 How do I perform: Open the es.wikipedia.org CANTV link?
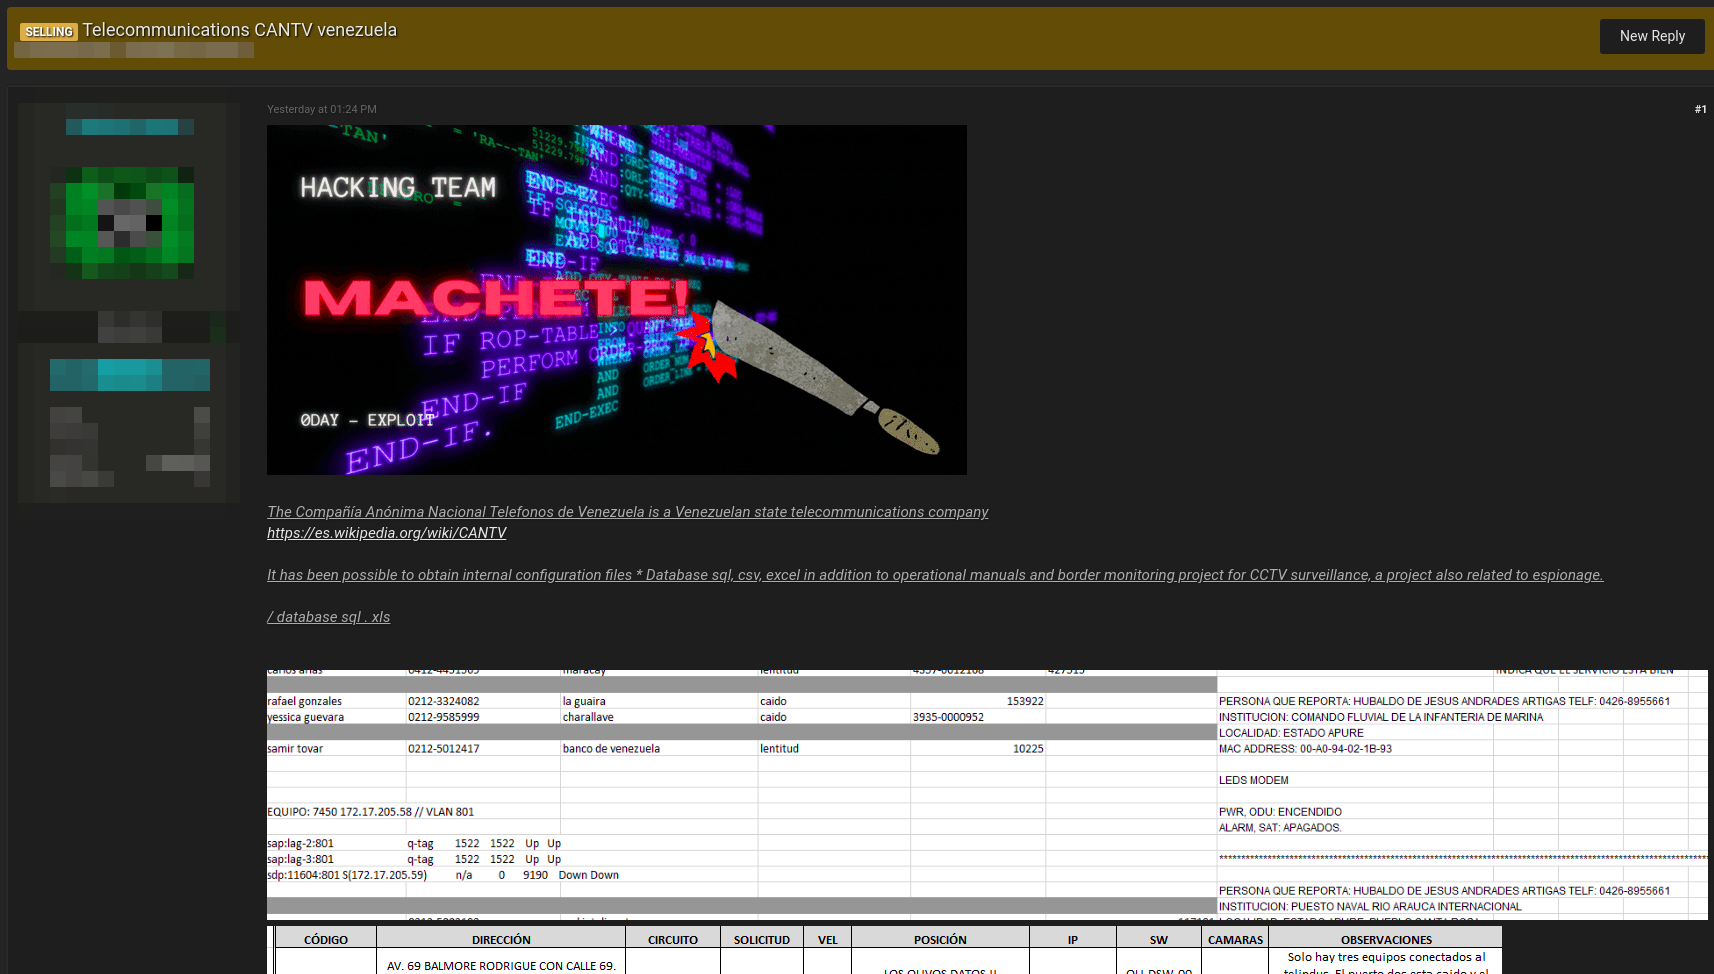point(386,533)
